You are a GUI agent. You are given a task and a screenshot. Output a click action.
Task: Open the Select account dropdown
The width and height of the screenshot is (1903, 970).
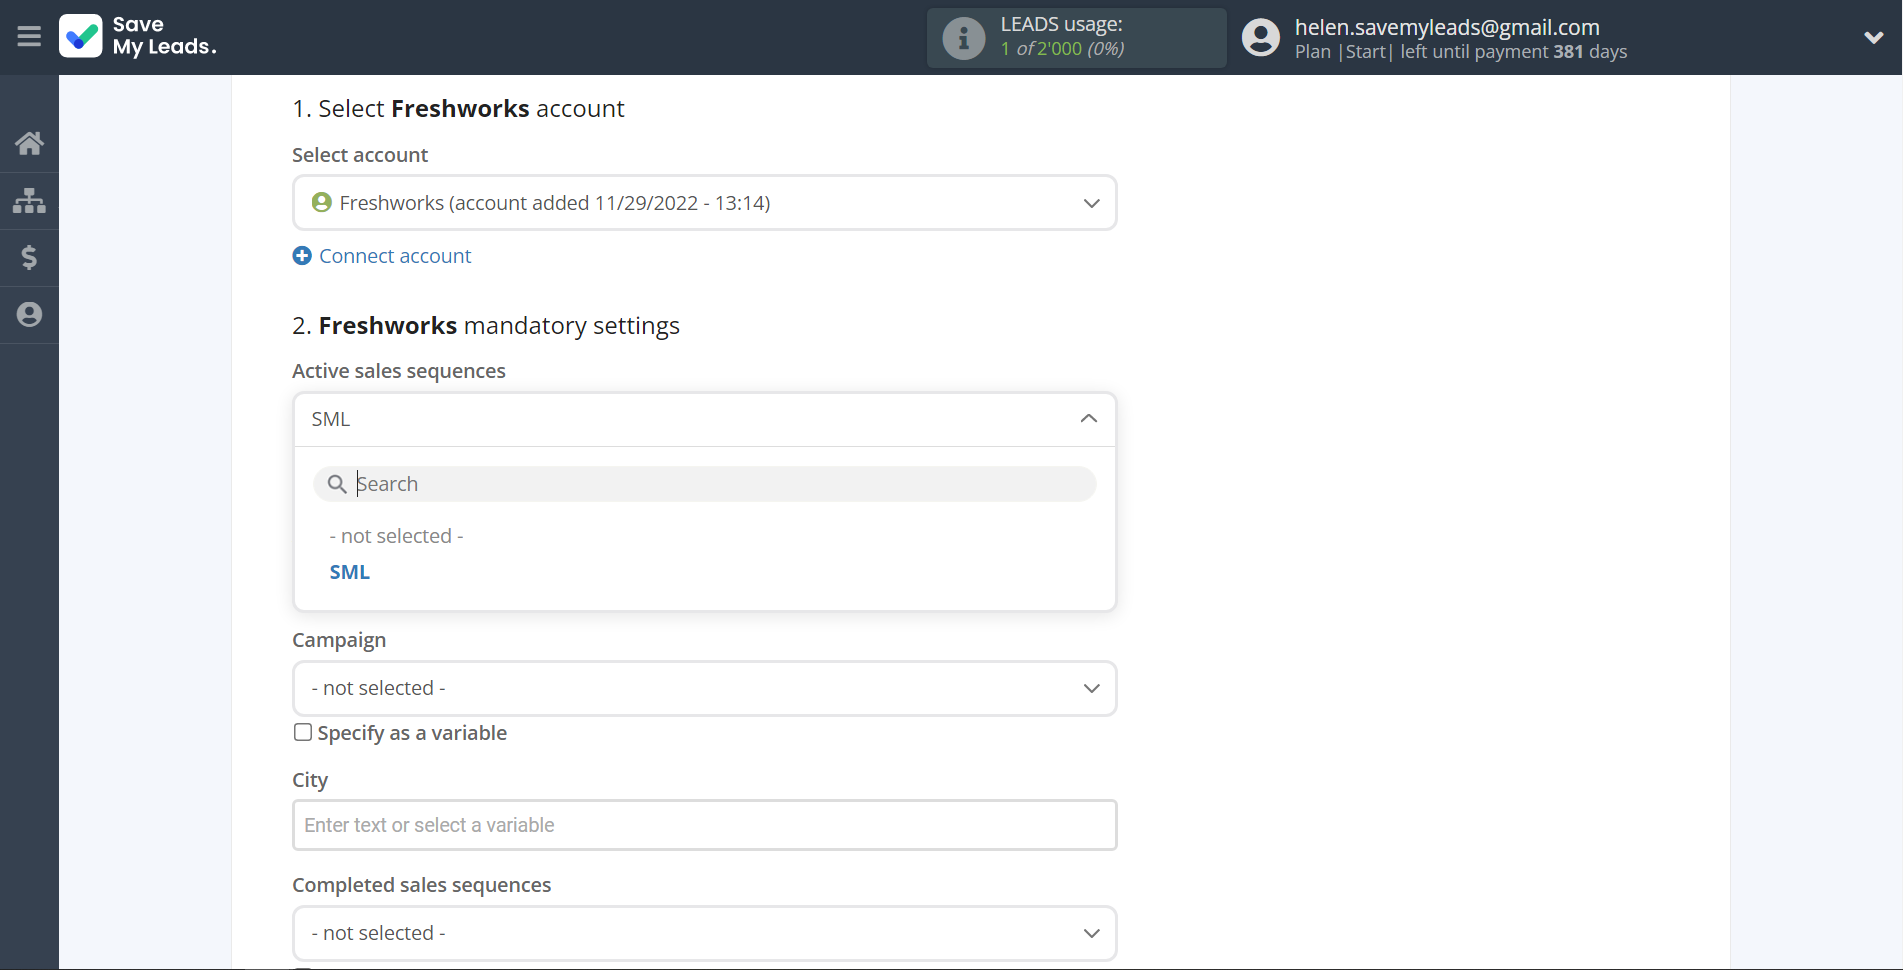click(704, 203)
